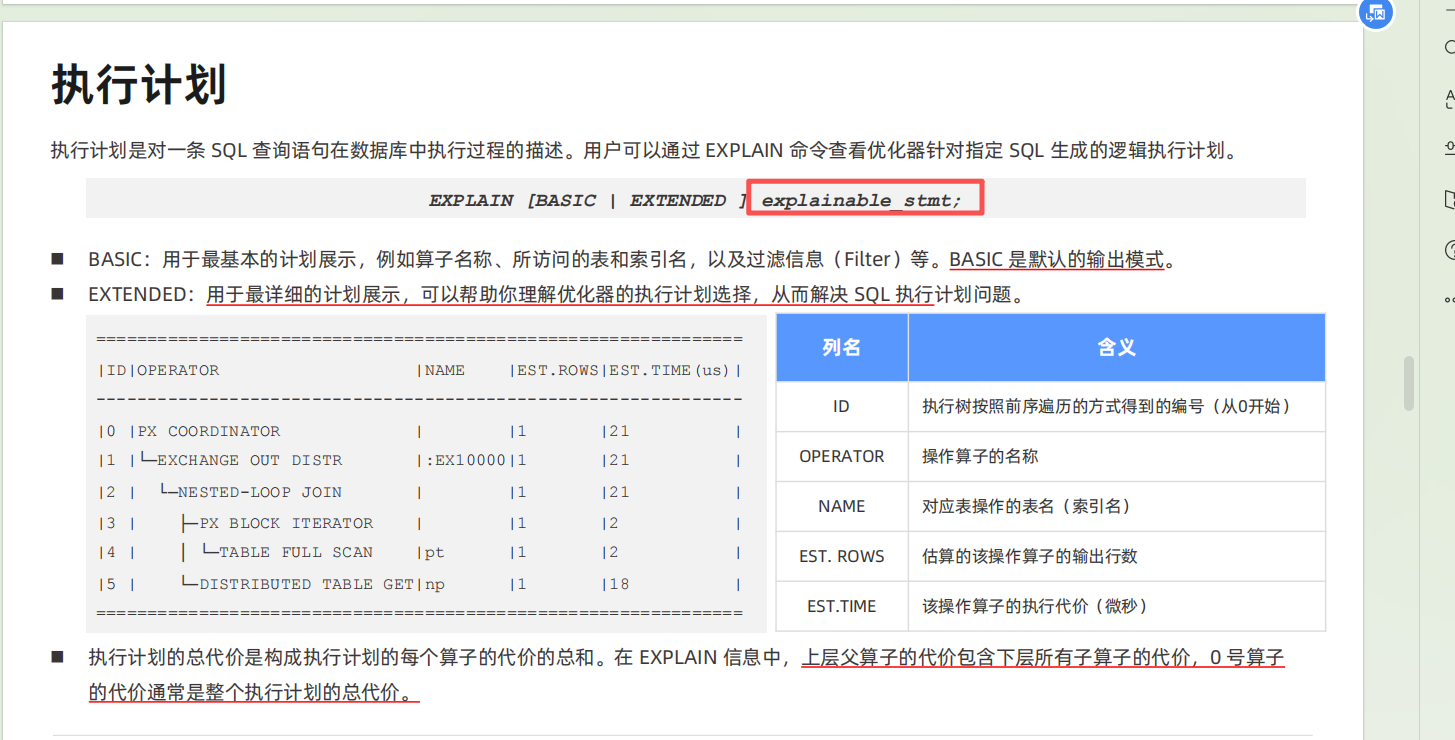Click the slider-style icon in right sidebar
Screen dimensions: 1455x740
(1449, 148)
